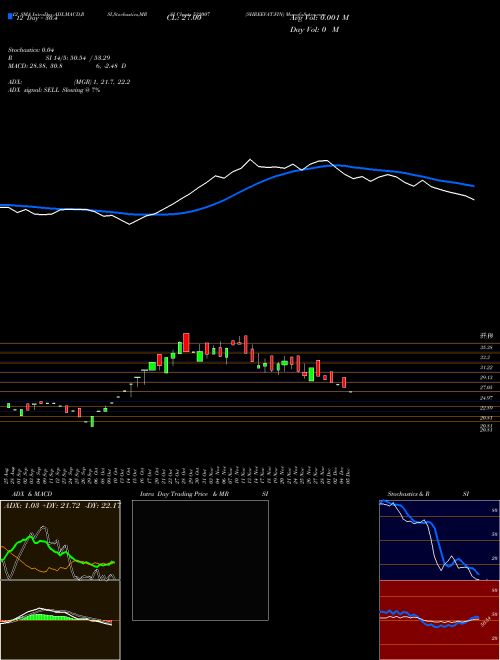Screen dimensions: 500x660
Task: Click the lowest green candlestick at the bottom
Action: click(92, 421)
